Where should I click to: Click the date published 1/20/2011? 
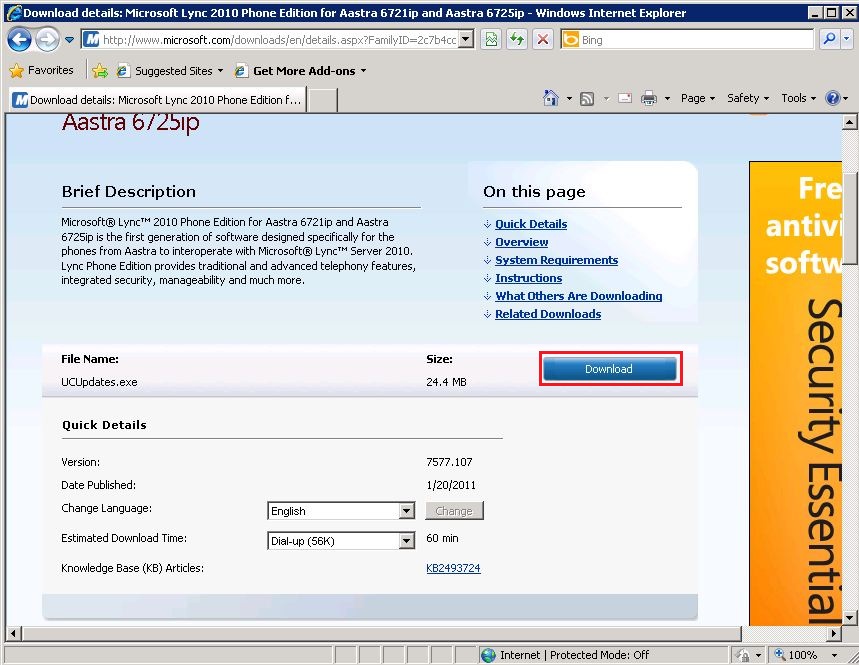coord(451,485)
